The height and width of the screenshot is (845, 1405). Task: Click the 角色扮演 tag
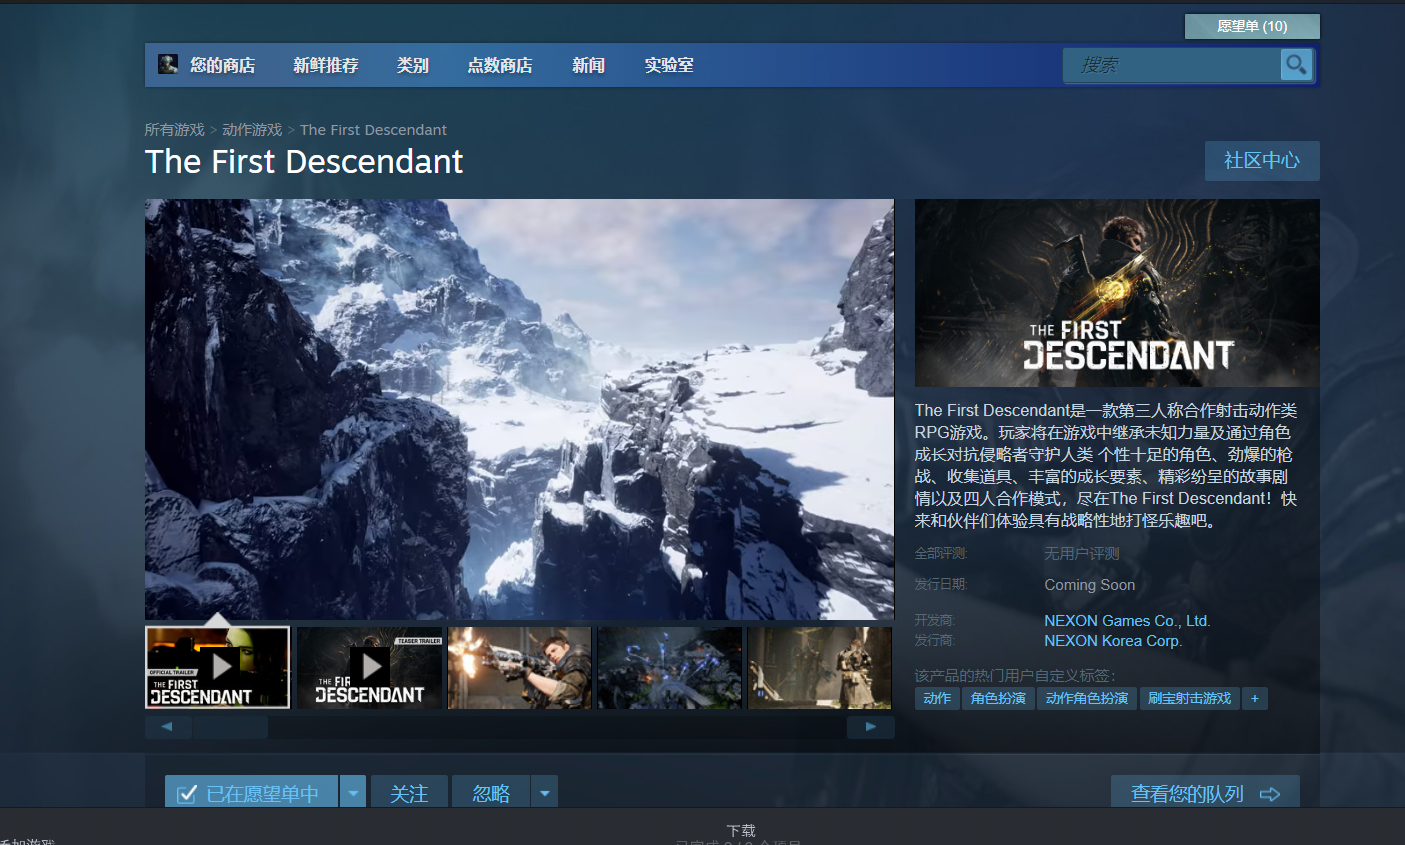pos(998,698)
